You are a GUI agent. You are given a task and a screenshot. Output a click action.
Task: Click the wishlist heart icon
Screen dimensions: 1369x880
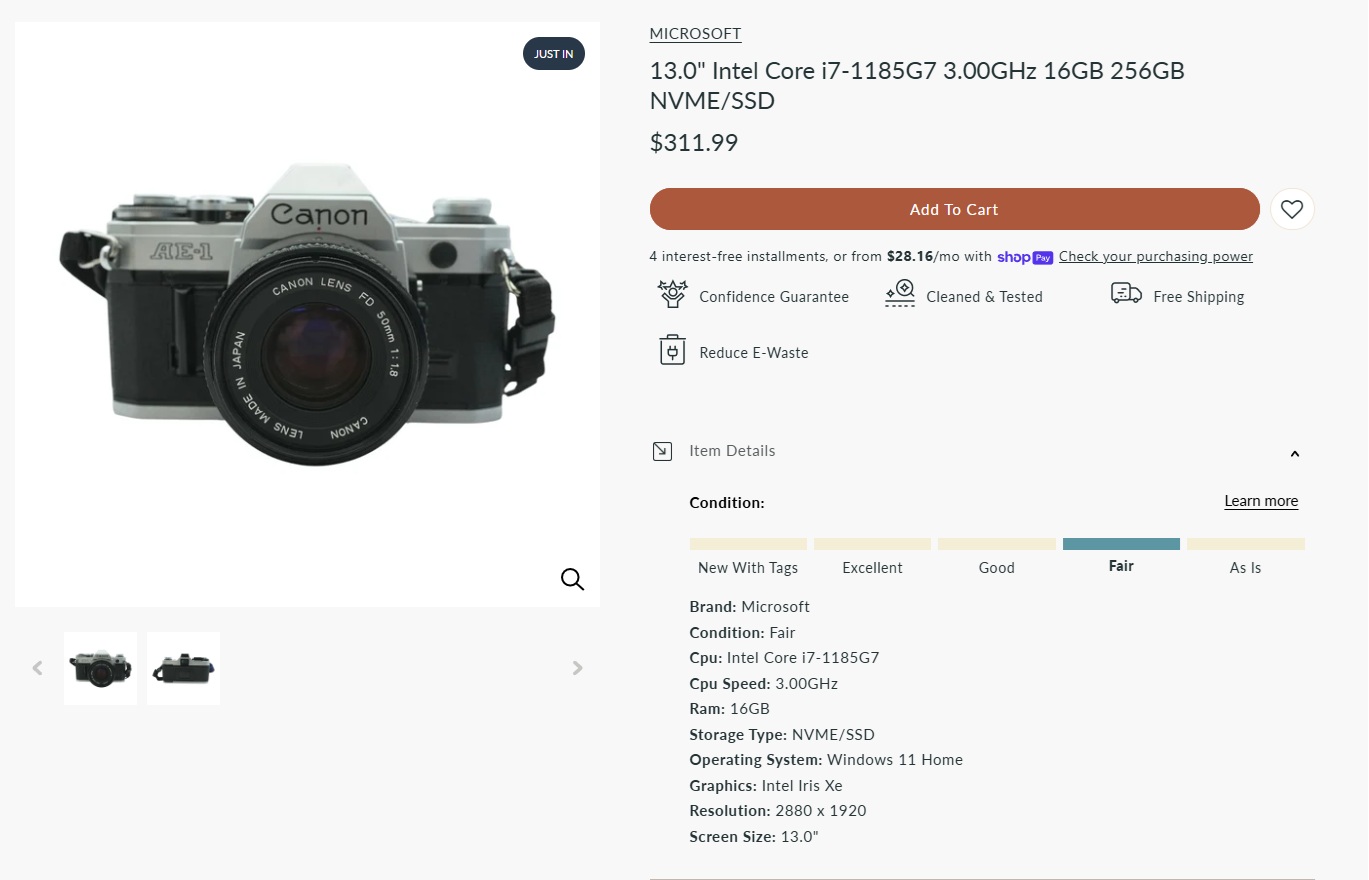pyautogui.click(x=1292, y=209)
